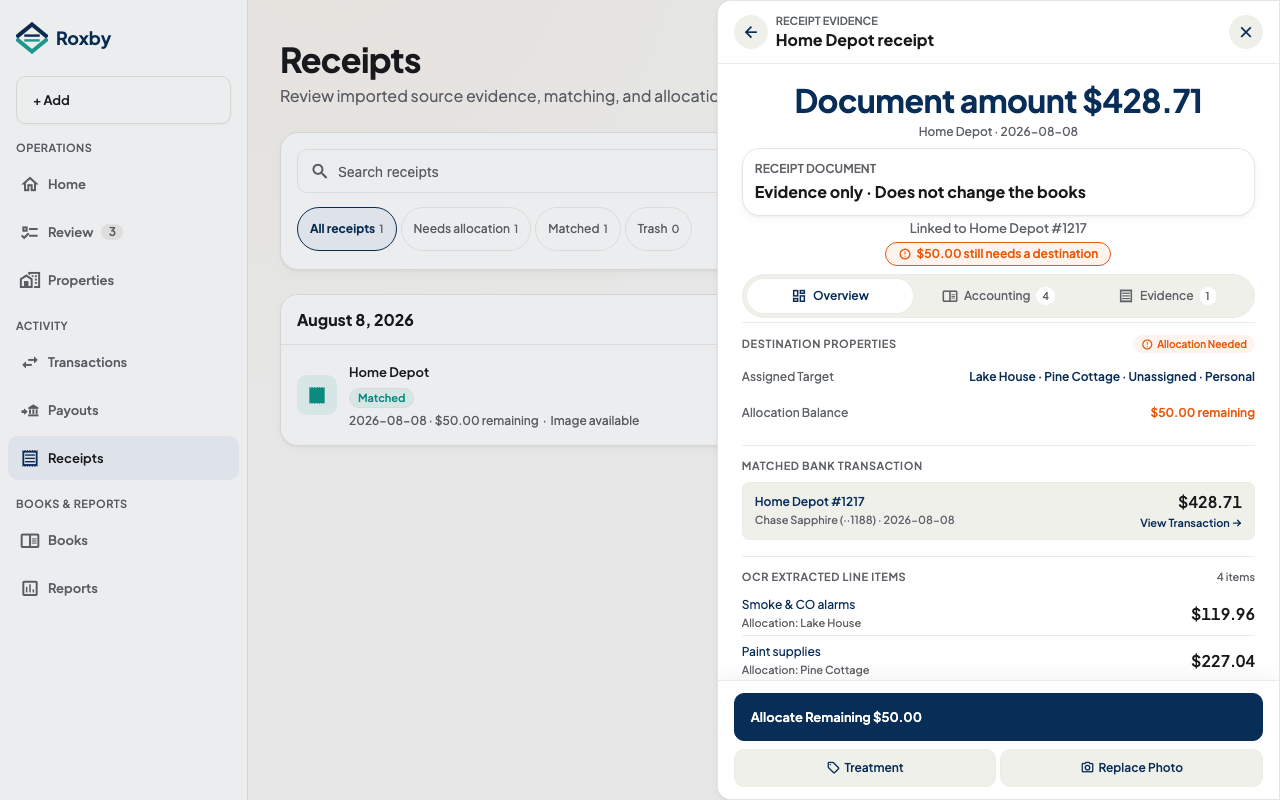The width and height of the screenshot is (1280, 800).
Task: Click the Receipts list icon
Action: [x=30, y=458]
